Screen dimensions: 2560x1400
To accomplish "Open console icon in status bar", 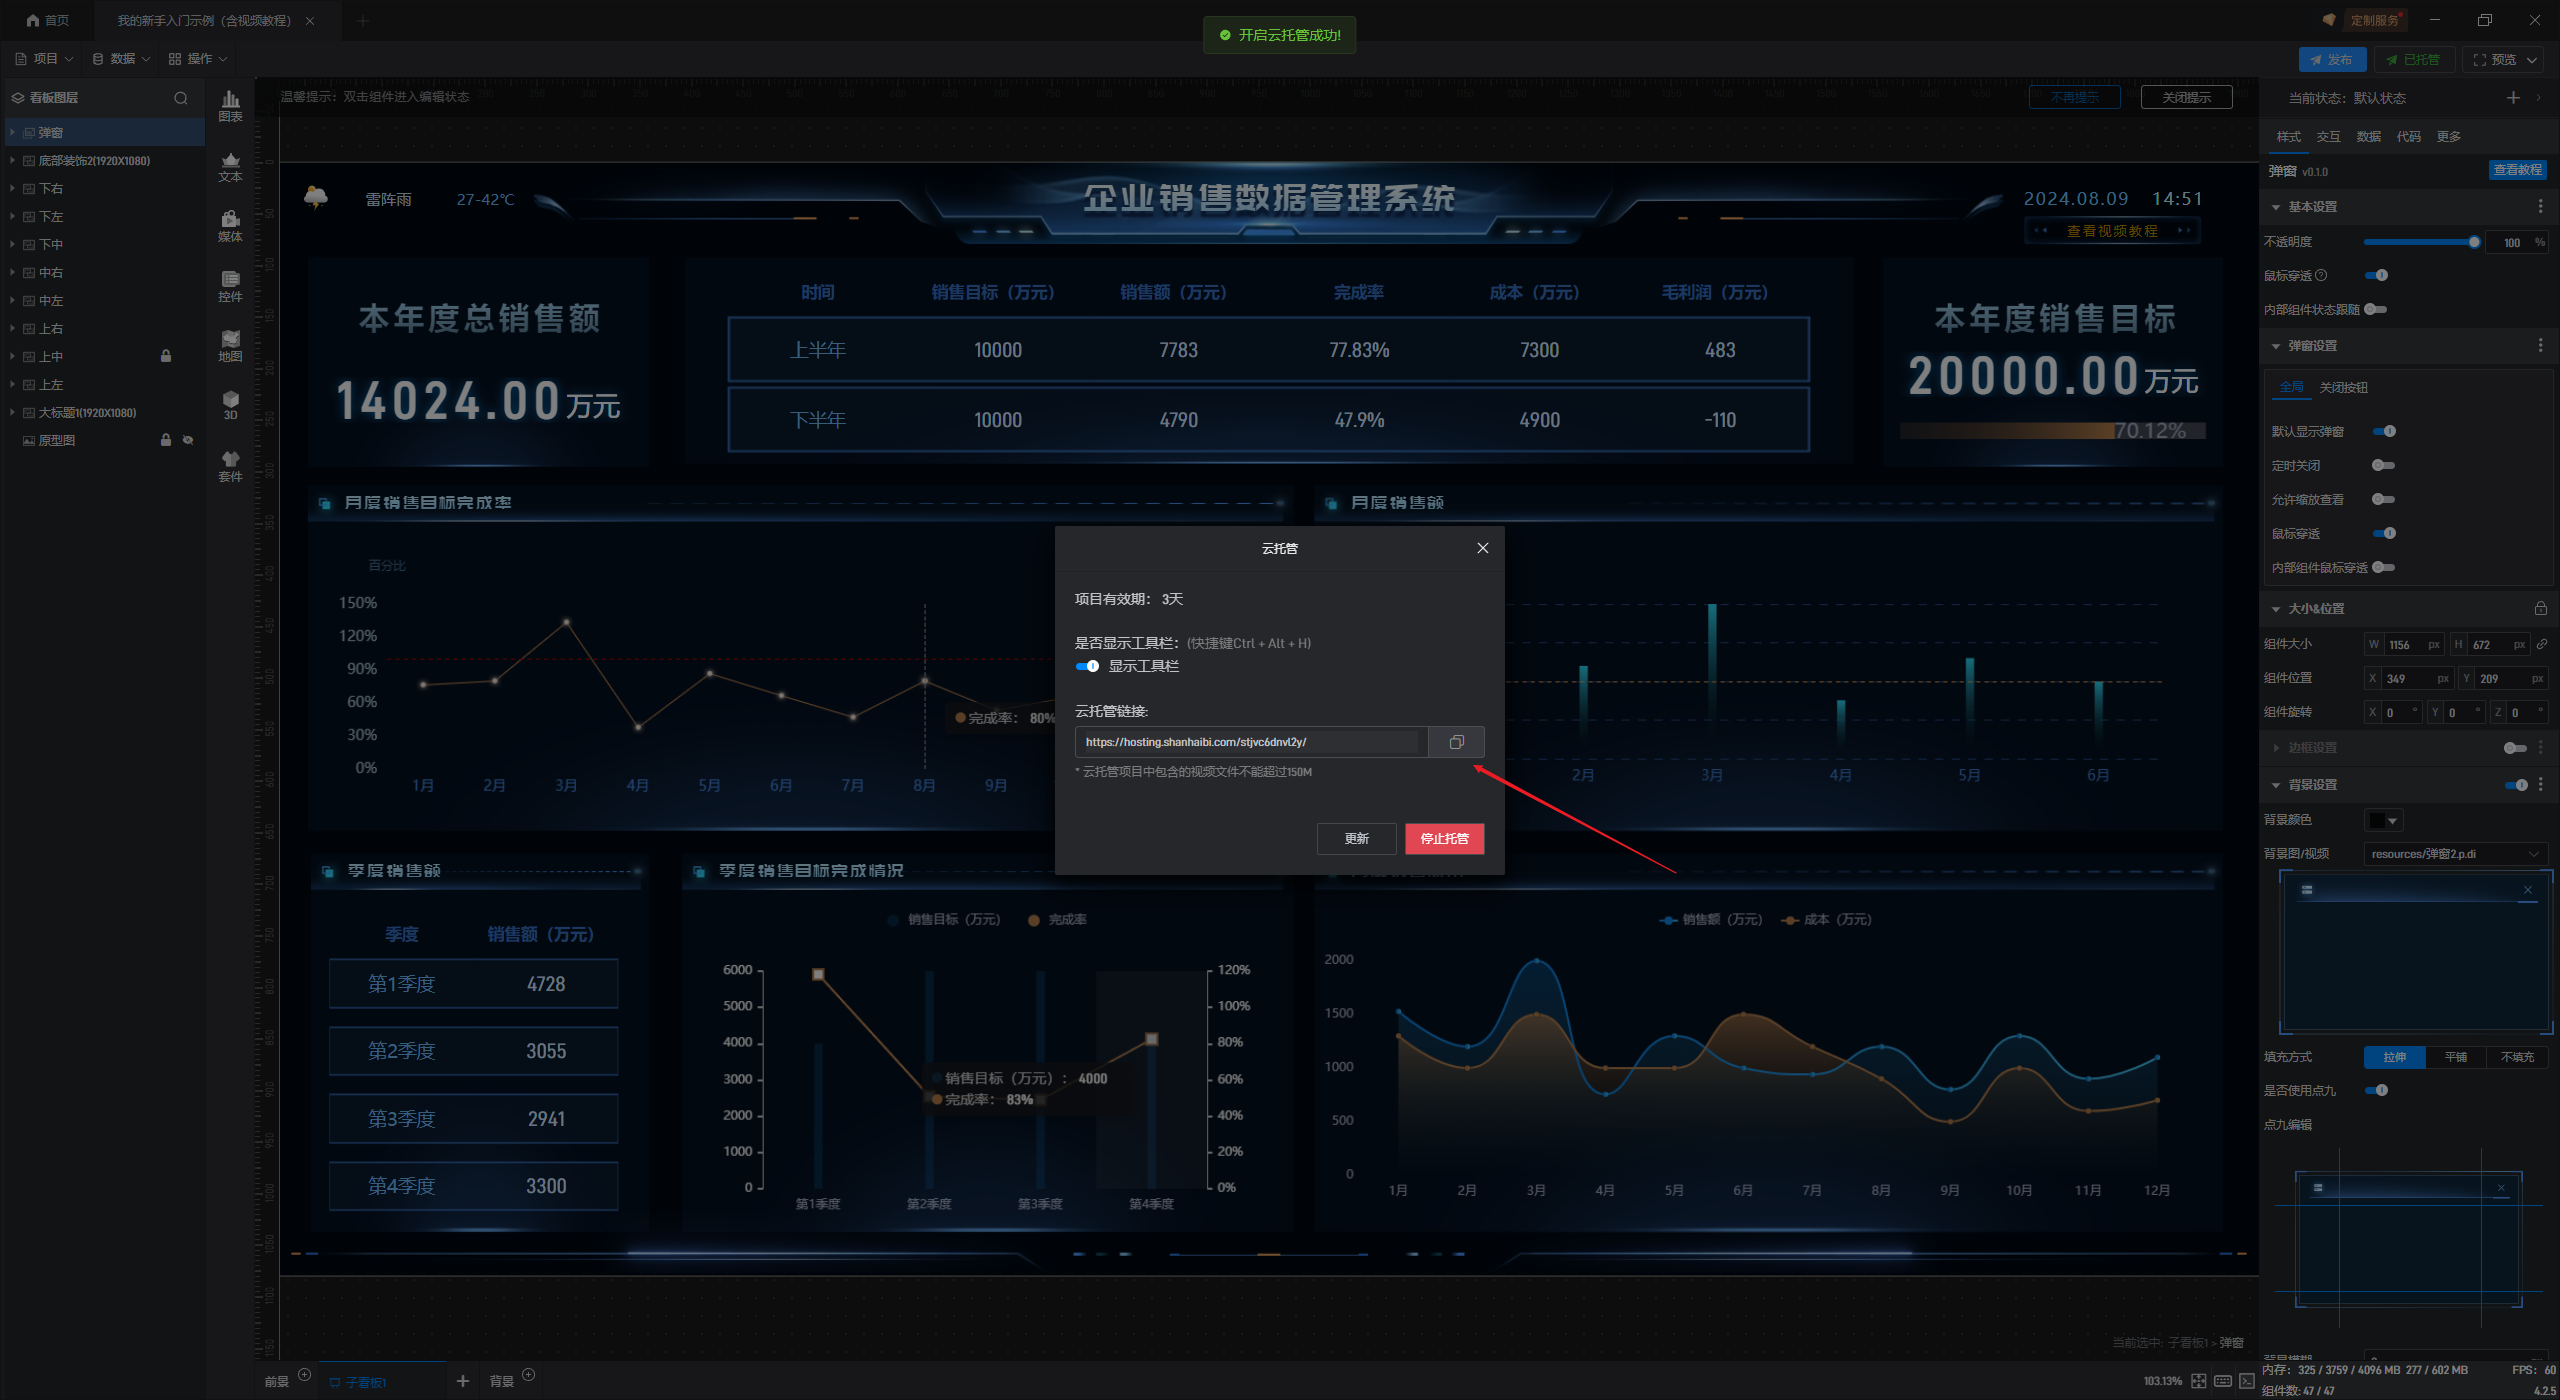I will click(x=2246, y=1381).
